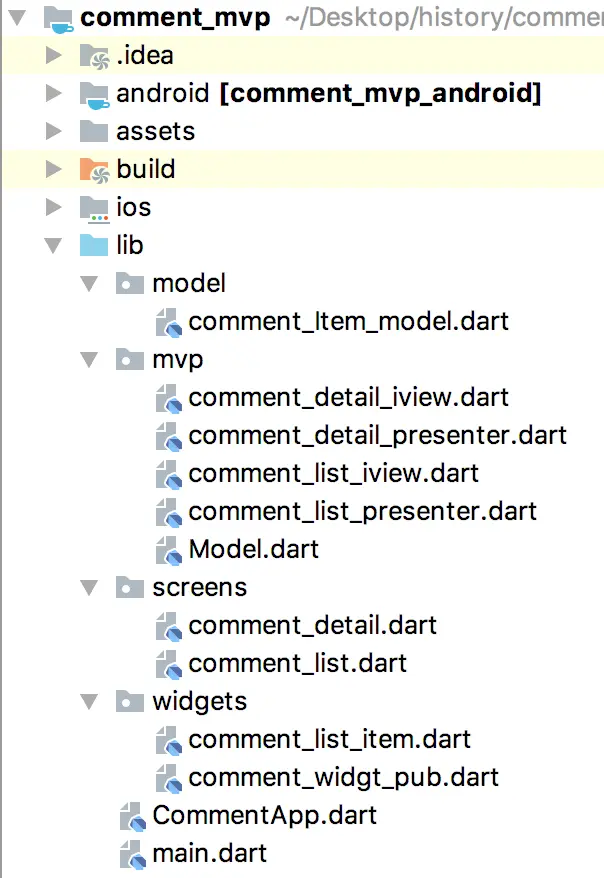Select comment_list_iview.dart file
The width and height of the screenshot is (604, 878).
click(333, 473)
